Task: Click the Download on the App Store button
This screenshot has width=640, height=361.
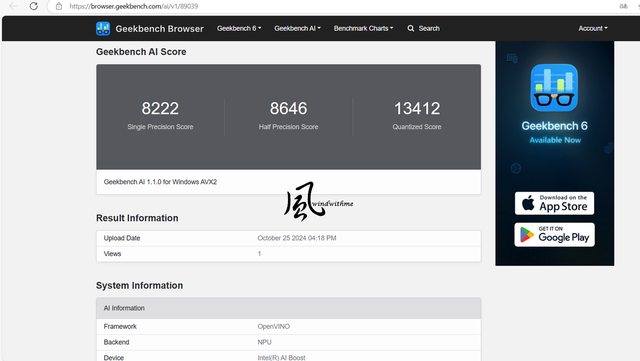Action: click(x=554, y=203)
